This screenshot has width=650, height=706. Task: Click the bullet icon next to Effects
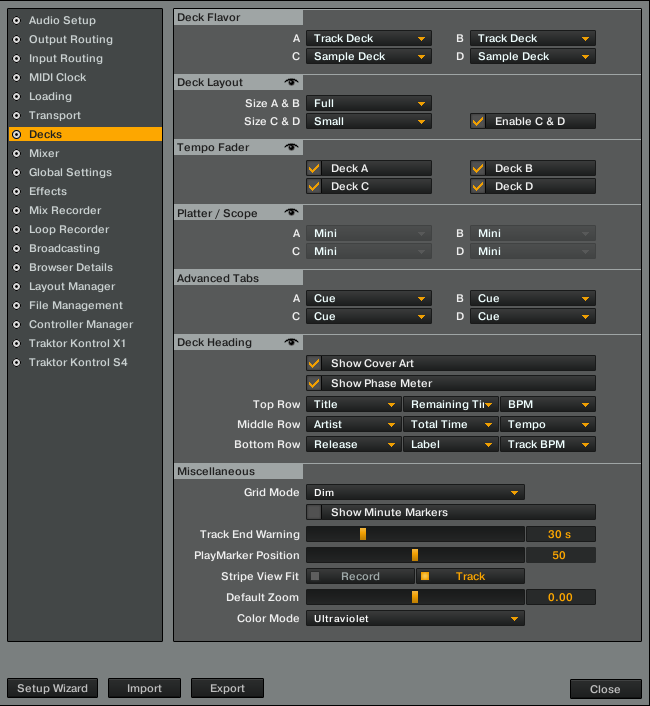tap(16, 192)
